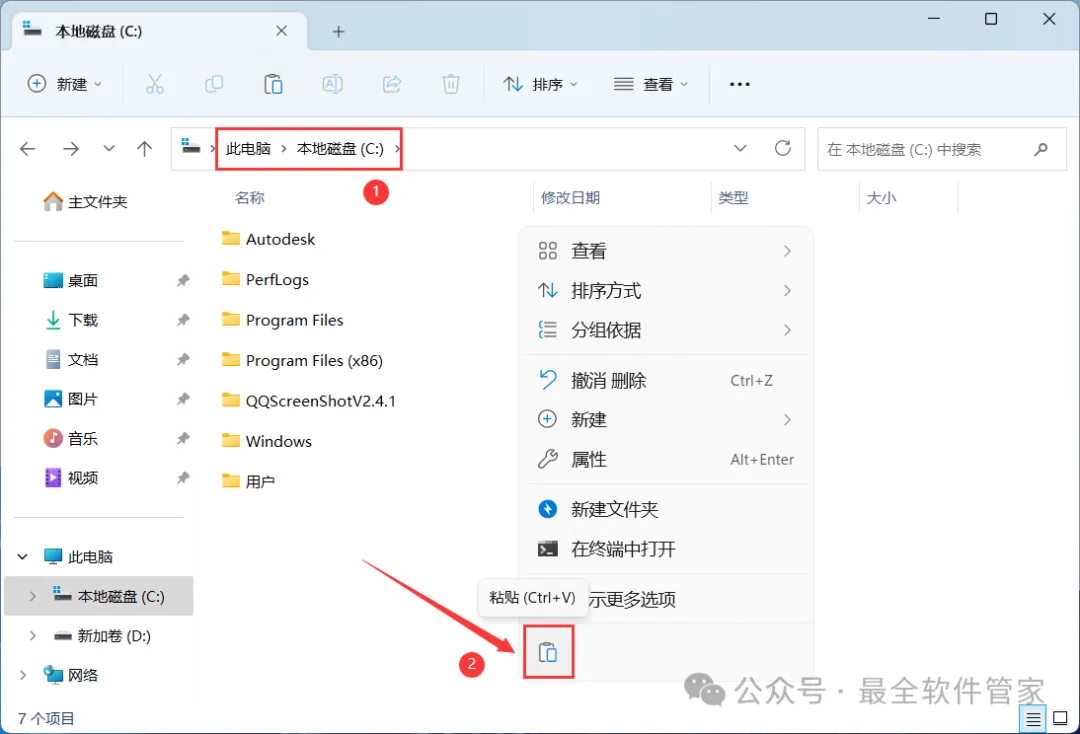The height and width of the screenshot is (734, 1080).
Task: Open the PerfLogs folder
Action: point(265,280)
